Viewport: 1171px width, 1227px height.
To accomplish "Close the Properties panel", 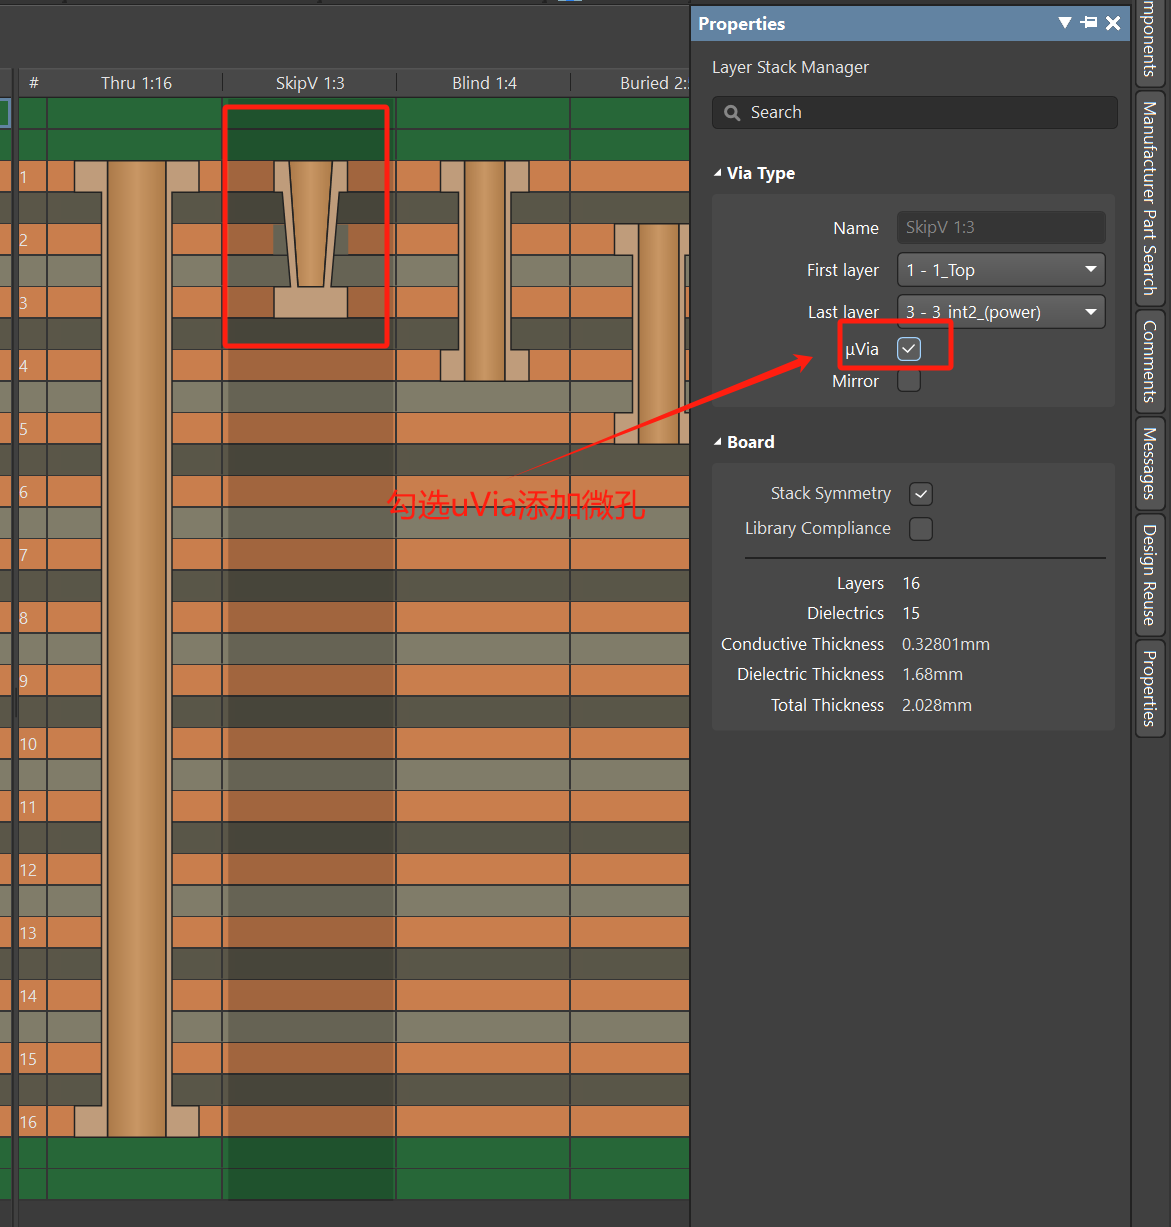I will [x=1113, y=23].
